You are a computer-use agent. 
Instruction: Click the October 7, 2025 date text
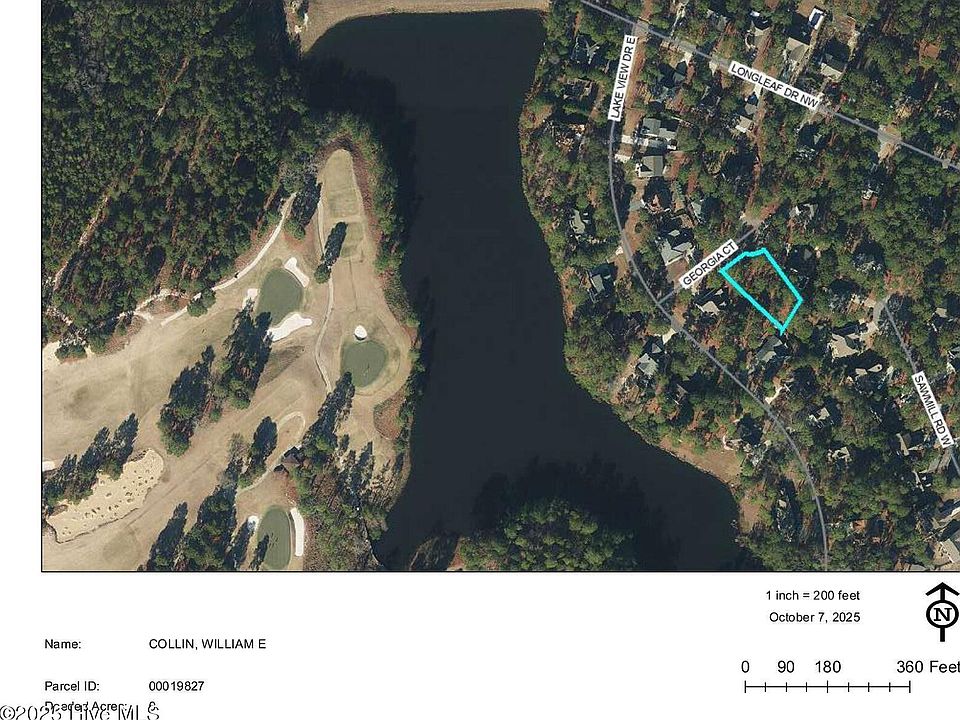pos(814,617)
